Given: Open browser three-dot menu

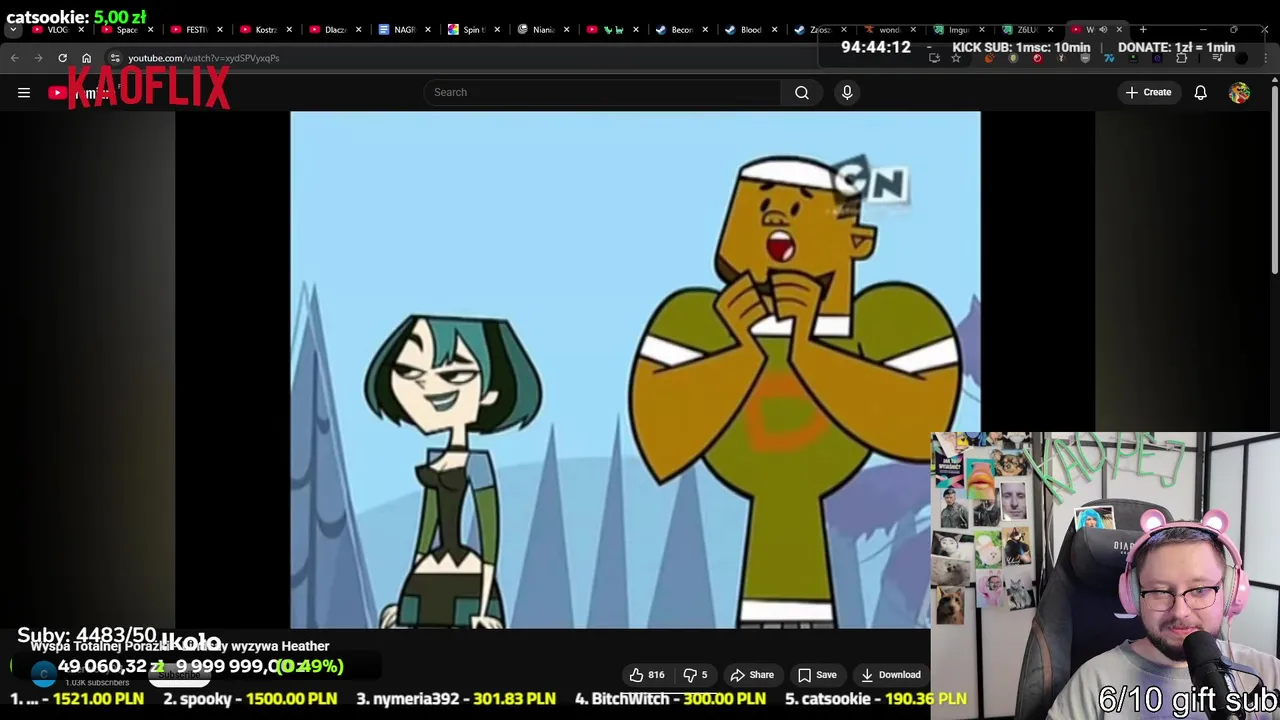Looking at the screenshot, I should (1266, 58).
